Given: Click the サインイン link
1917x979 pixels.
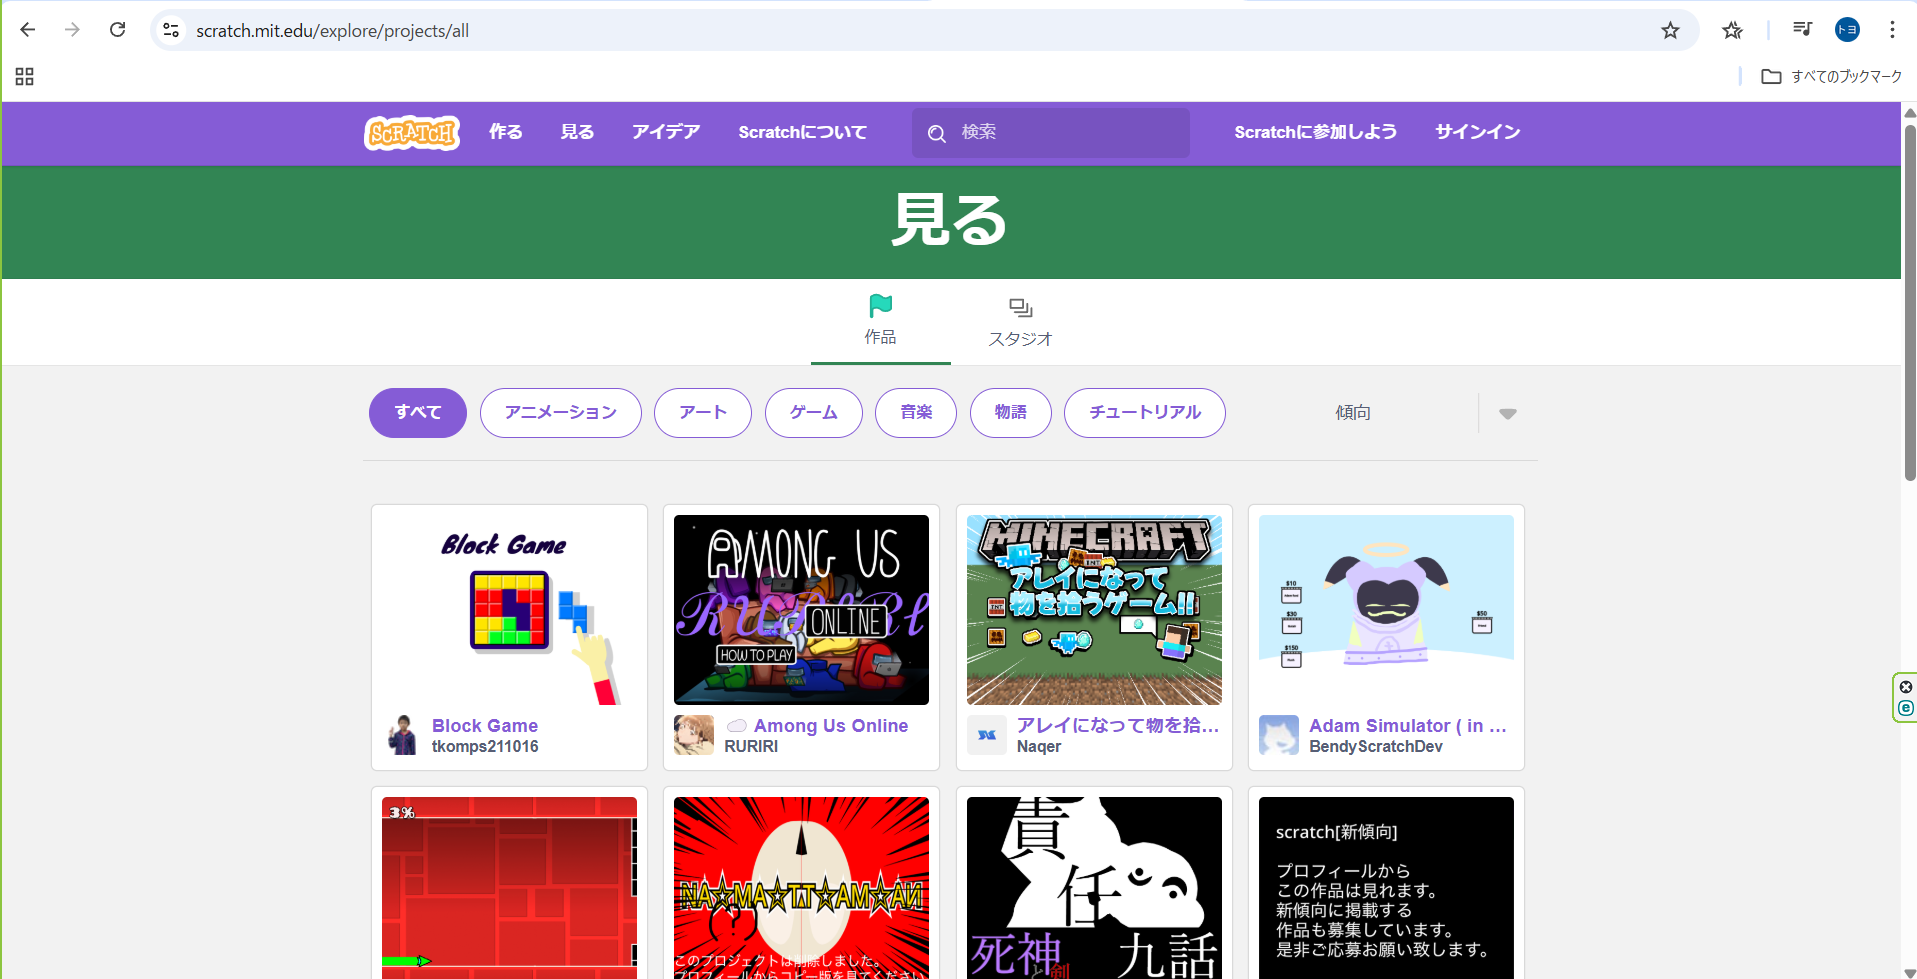Looking at the screenshot, I should click(x=1477, y=132).
